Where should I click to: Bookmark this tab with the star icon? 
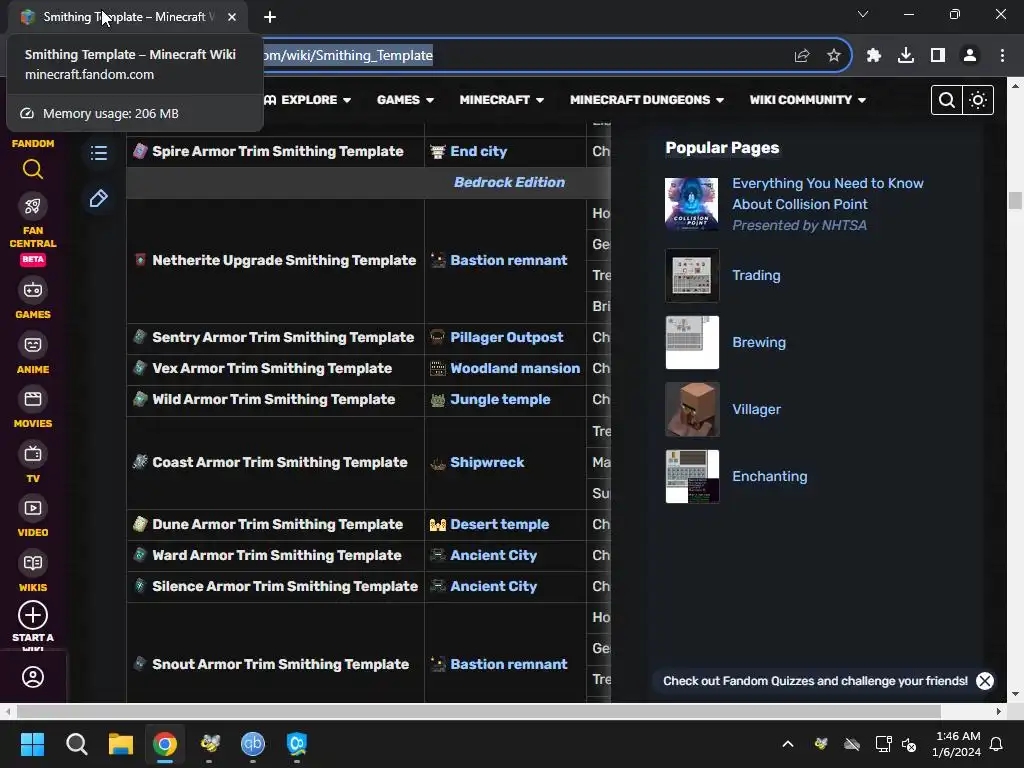[834, 56]
